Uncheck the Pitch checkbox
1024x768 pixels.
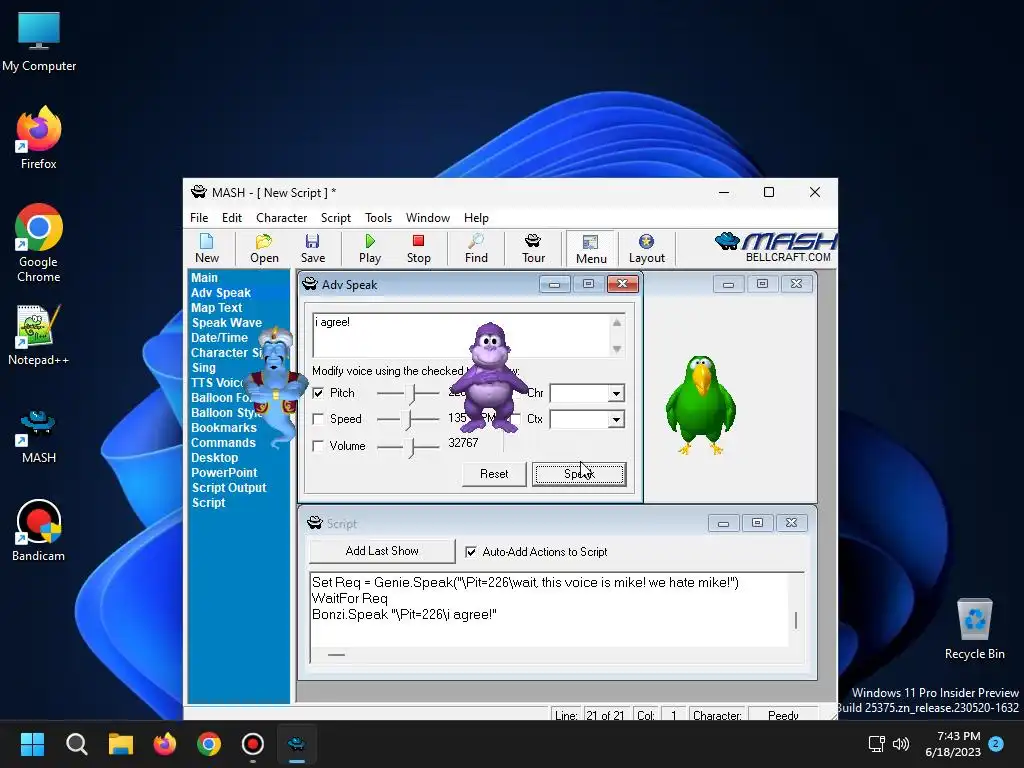pos(318,393)
